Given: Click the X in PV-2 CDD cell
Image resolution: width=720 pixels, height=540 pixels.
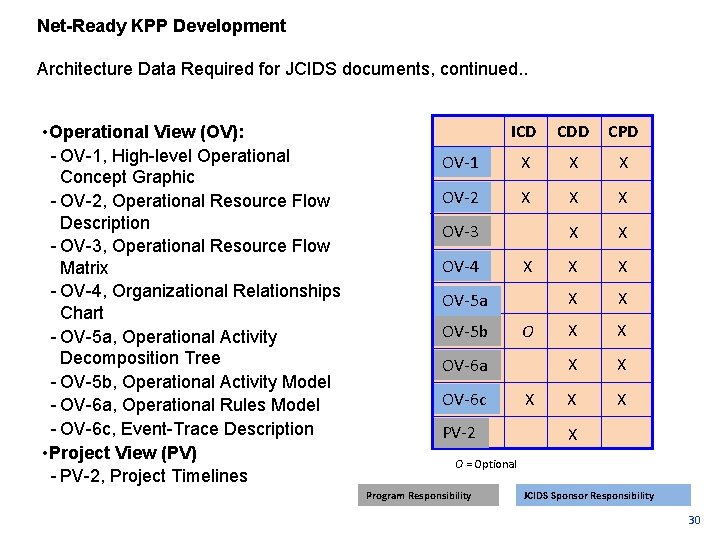Looking at the screenshot, I should 573,434.
